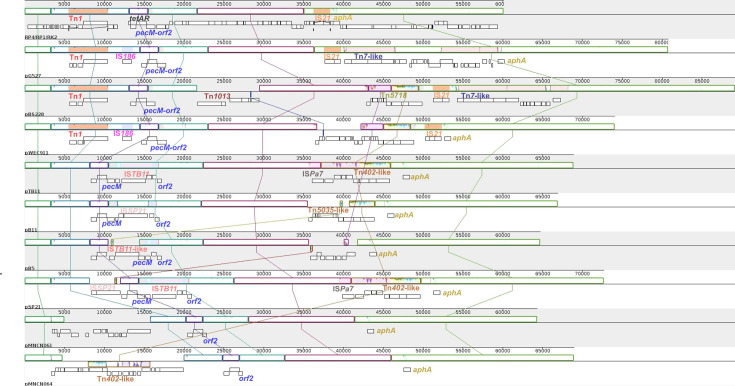Select the ISPa7 label in pTB11 track
Screen dimensions: 735x386
coord(313,174)
